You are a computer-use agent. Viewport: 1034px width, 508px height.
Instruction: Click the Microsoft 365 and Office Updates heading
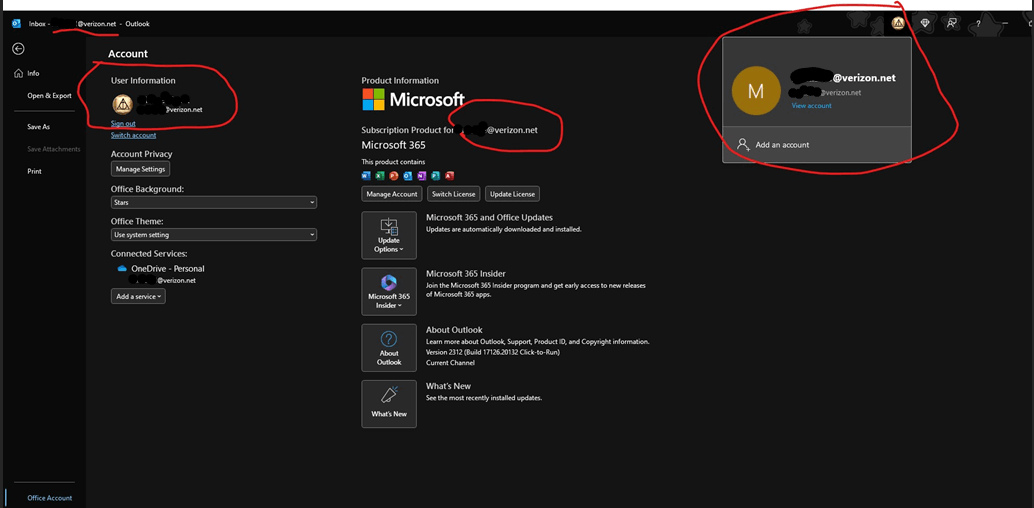pyautogui.click(x=489, y=217)
